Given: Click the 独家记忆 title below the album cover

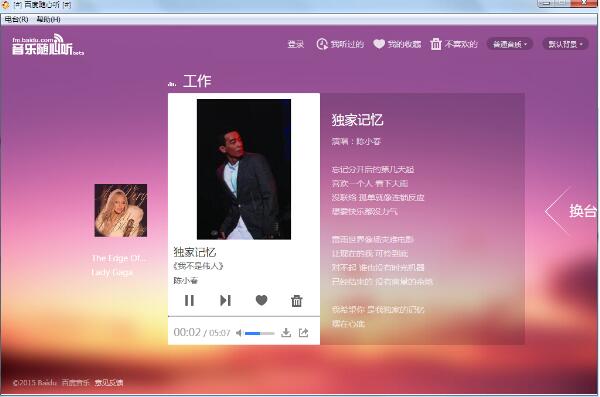Looking at the screenshot, I should click(195, 252).
